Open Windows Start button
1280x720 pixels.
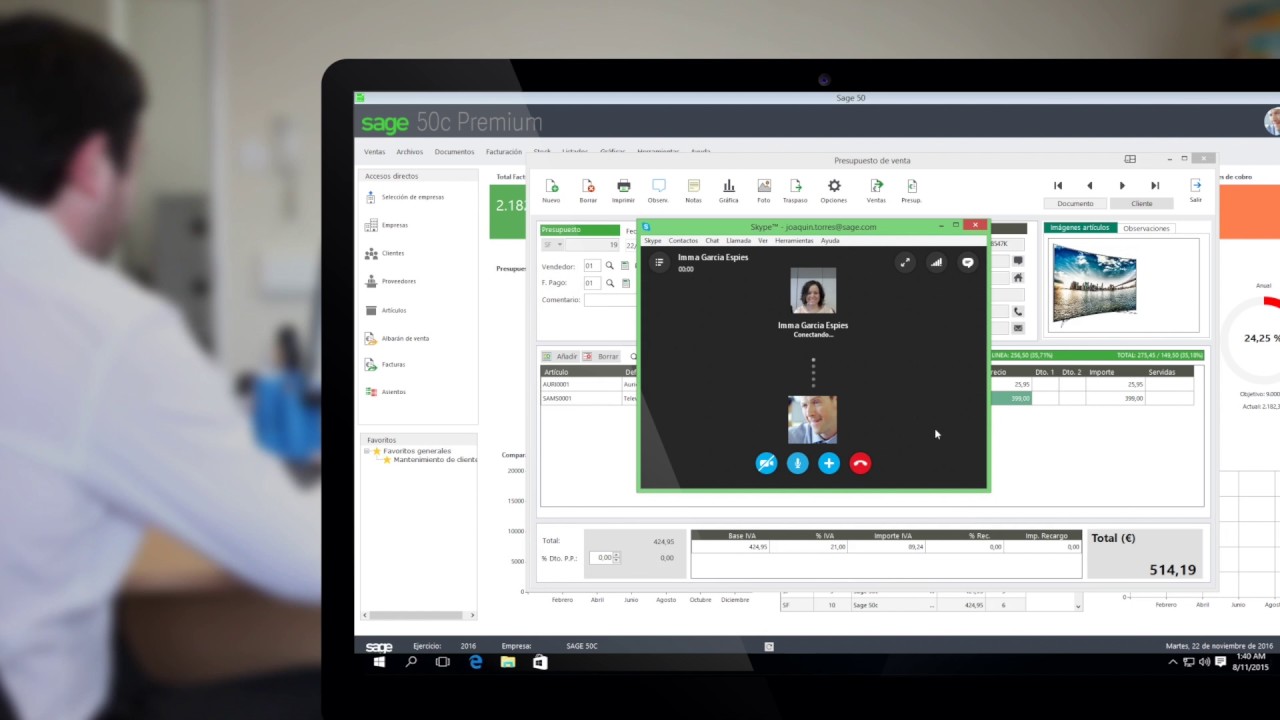pos(379,662)
